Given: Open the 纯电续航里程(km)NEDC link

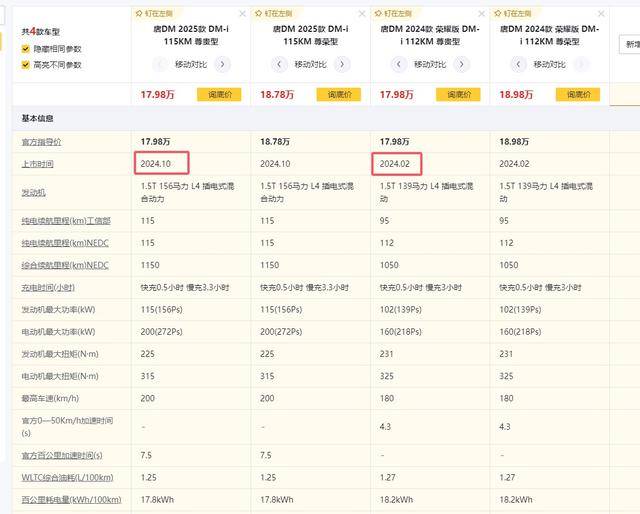Looking at the screenshot, I should (x=65, y=243).
